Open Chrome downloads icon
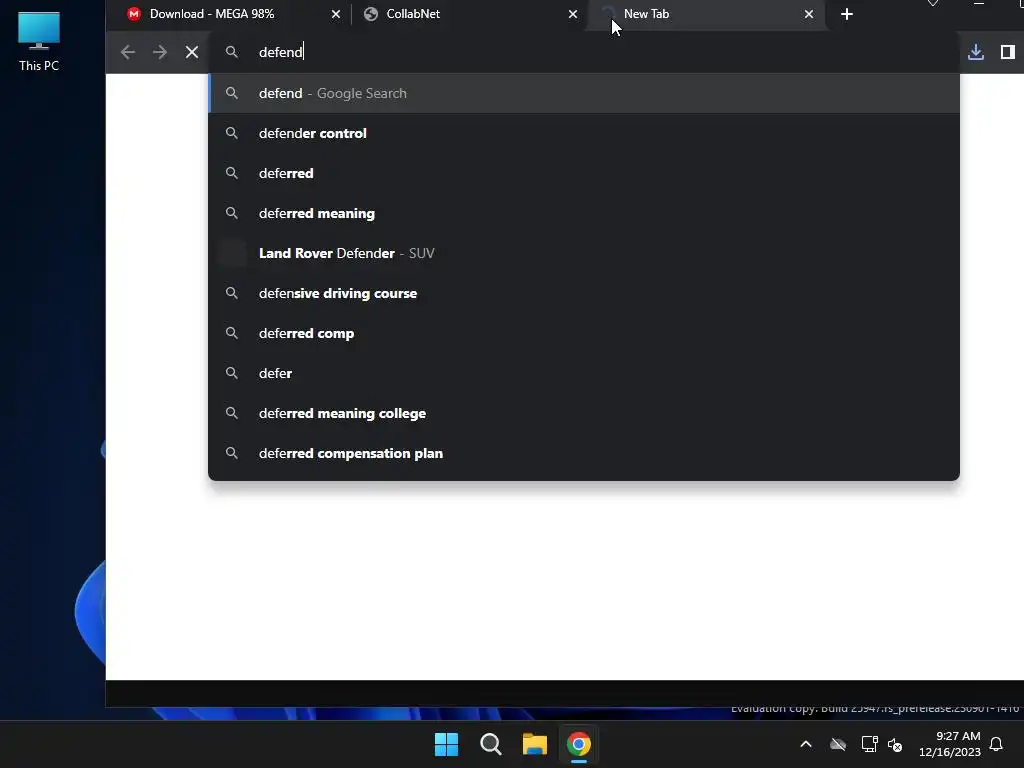This screenshot has height=768, width=1024. click(976, 52)
